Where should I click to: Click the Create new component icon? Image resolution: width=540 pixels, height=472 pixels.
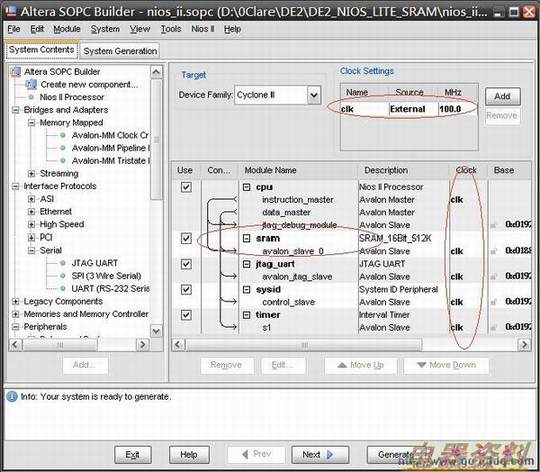(31, 84)
